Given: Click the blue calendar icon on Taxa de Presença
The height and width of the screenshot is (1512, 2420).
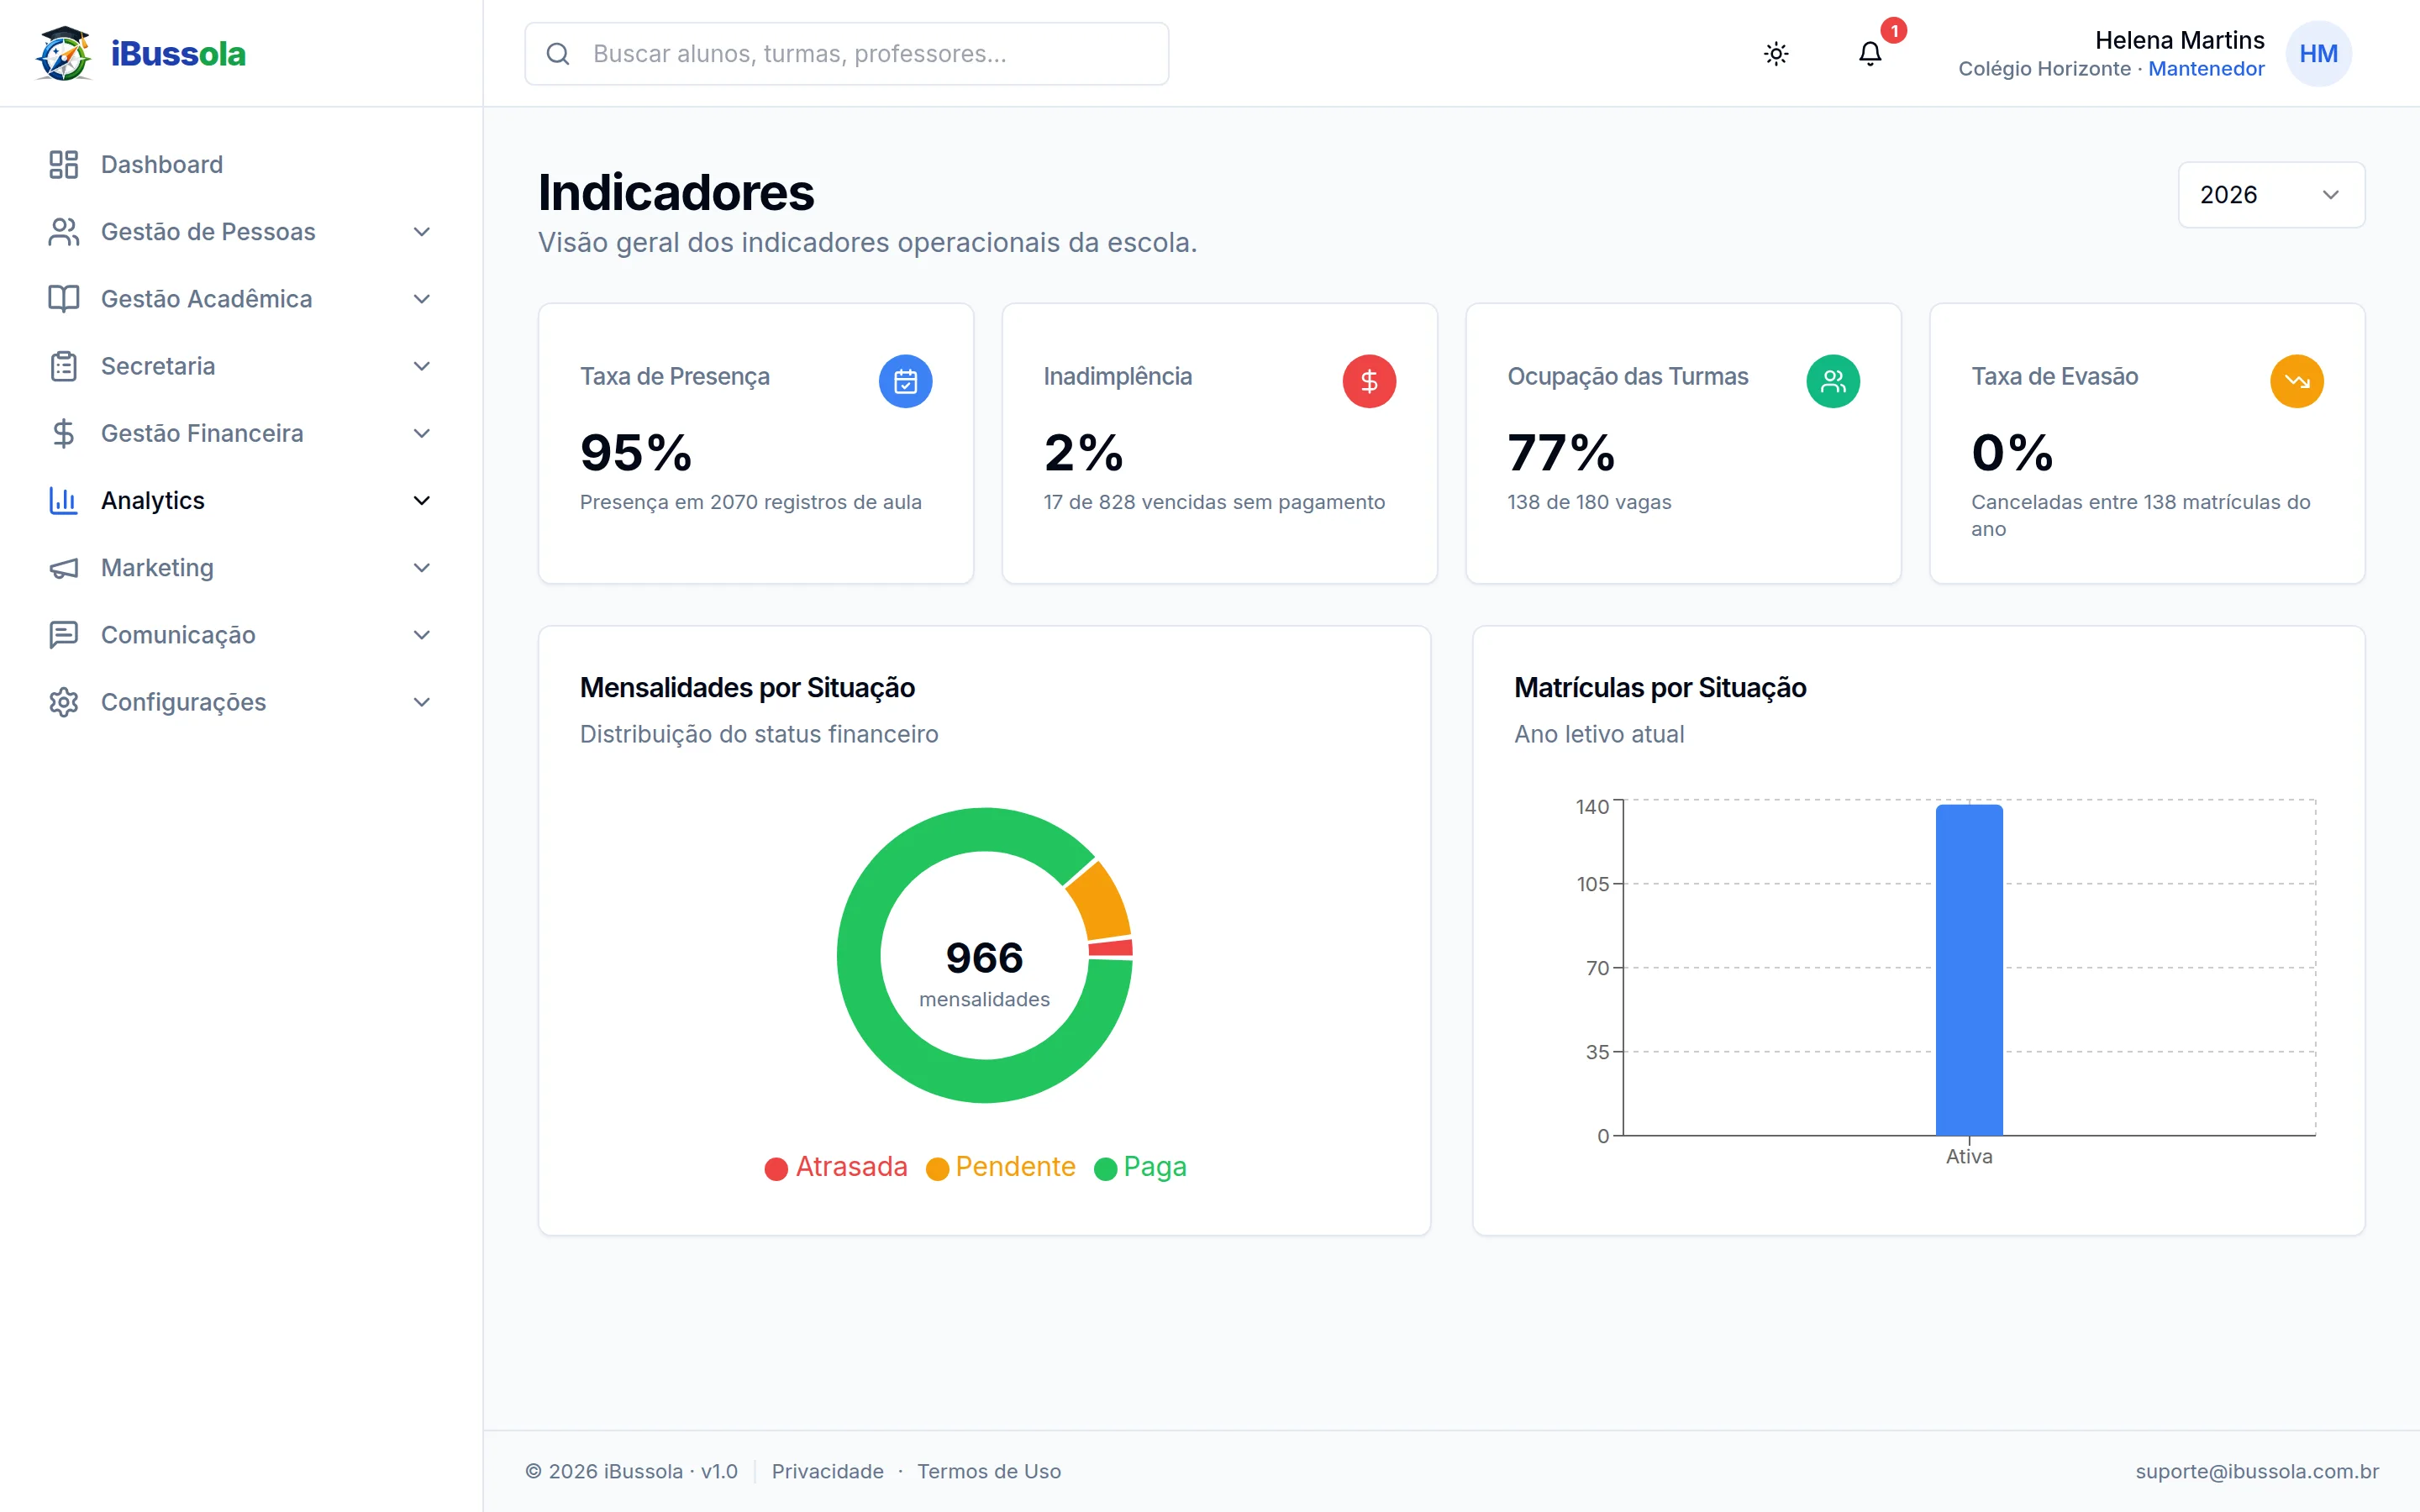Looking at the screenshot, I should 905,381.
